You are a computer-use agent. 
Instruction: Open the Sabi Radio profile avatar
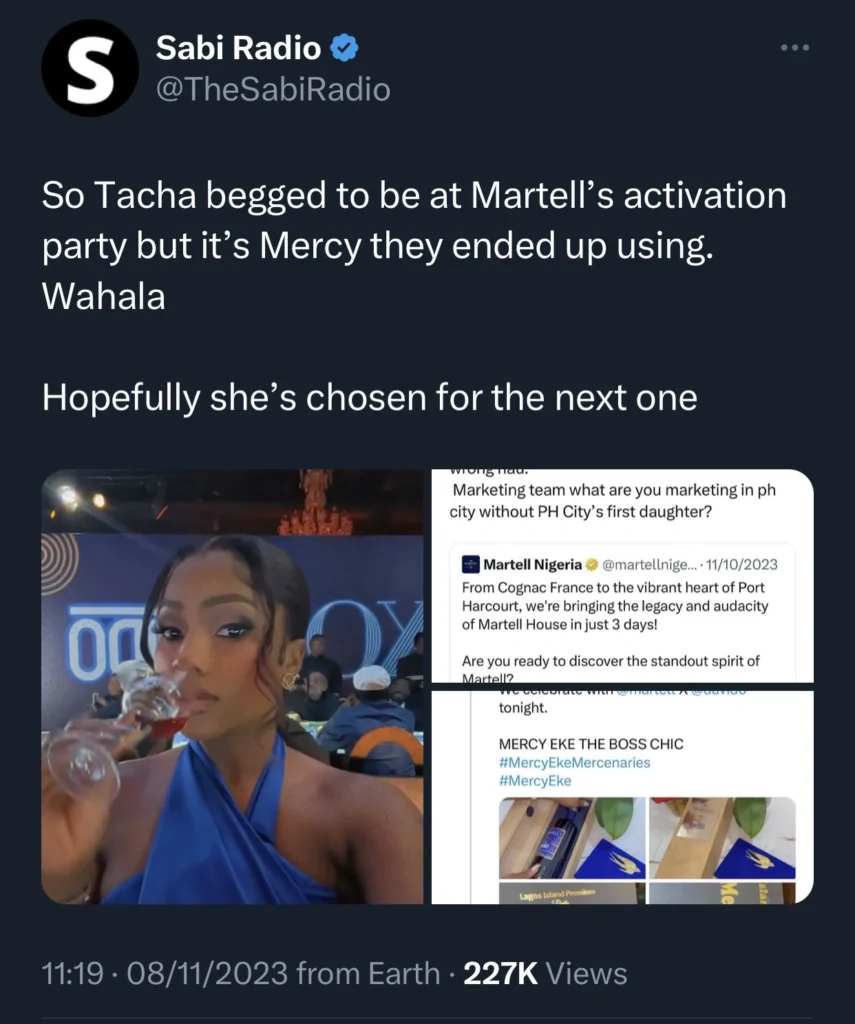[89, 68]
